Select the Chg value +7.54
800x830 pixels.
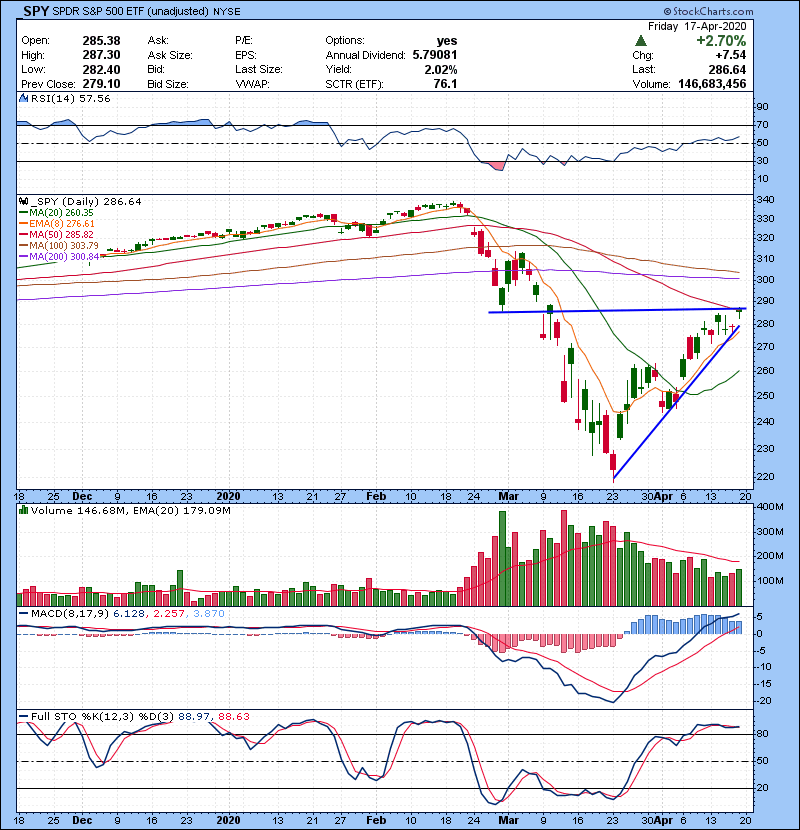[731, 55]
